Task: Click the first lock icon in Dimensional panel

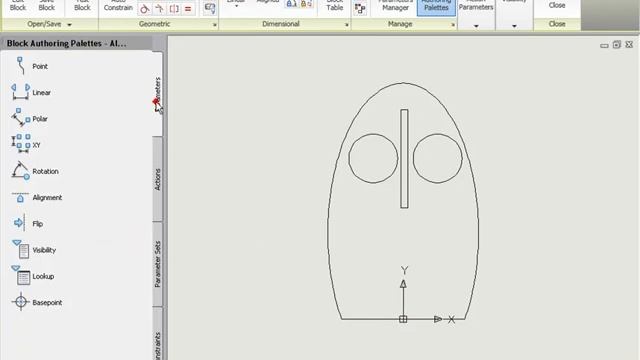Action: pos(291,4)
